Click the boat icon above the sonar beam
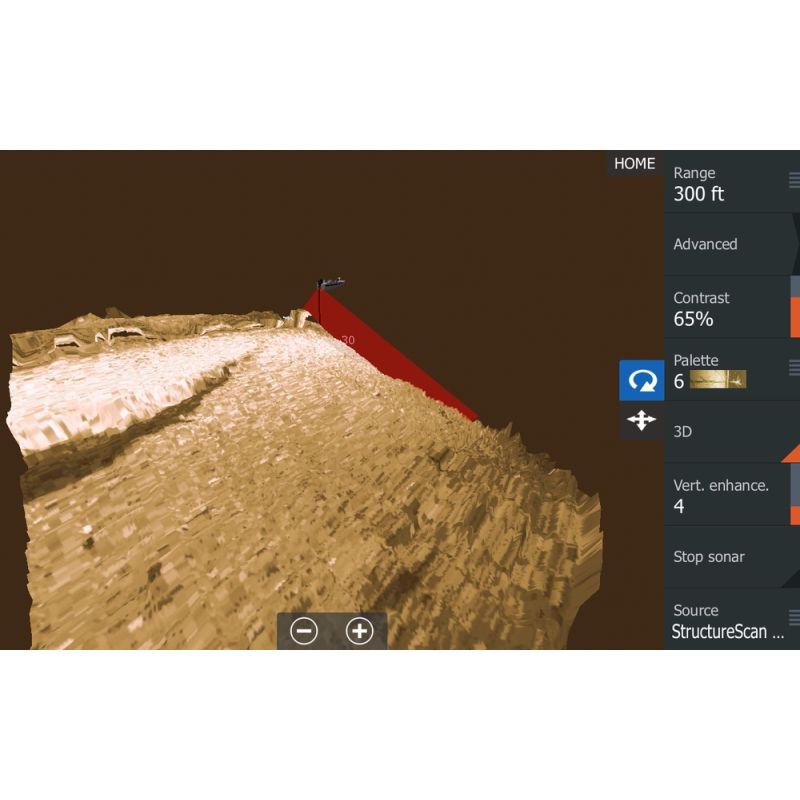The height and width of the screenshot is (800, 800). click(x=330, y=284)
